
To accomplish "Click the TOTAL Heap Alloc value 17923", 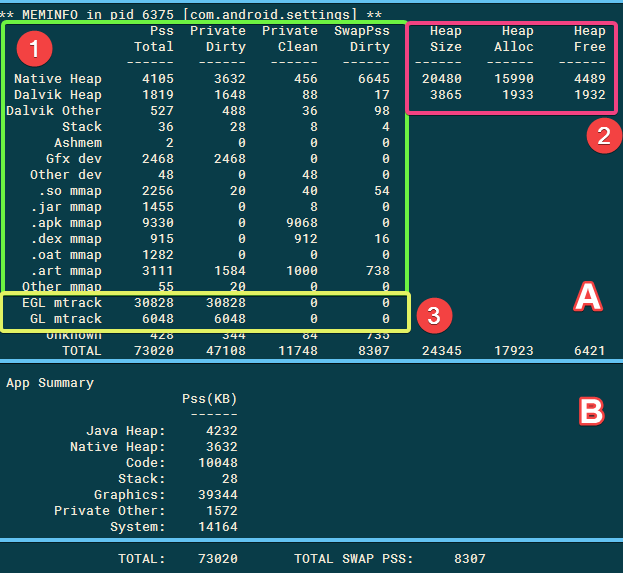I will [514, 351].
